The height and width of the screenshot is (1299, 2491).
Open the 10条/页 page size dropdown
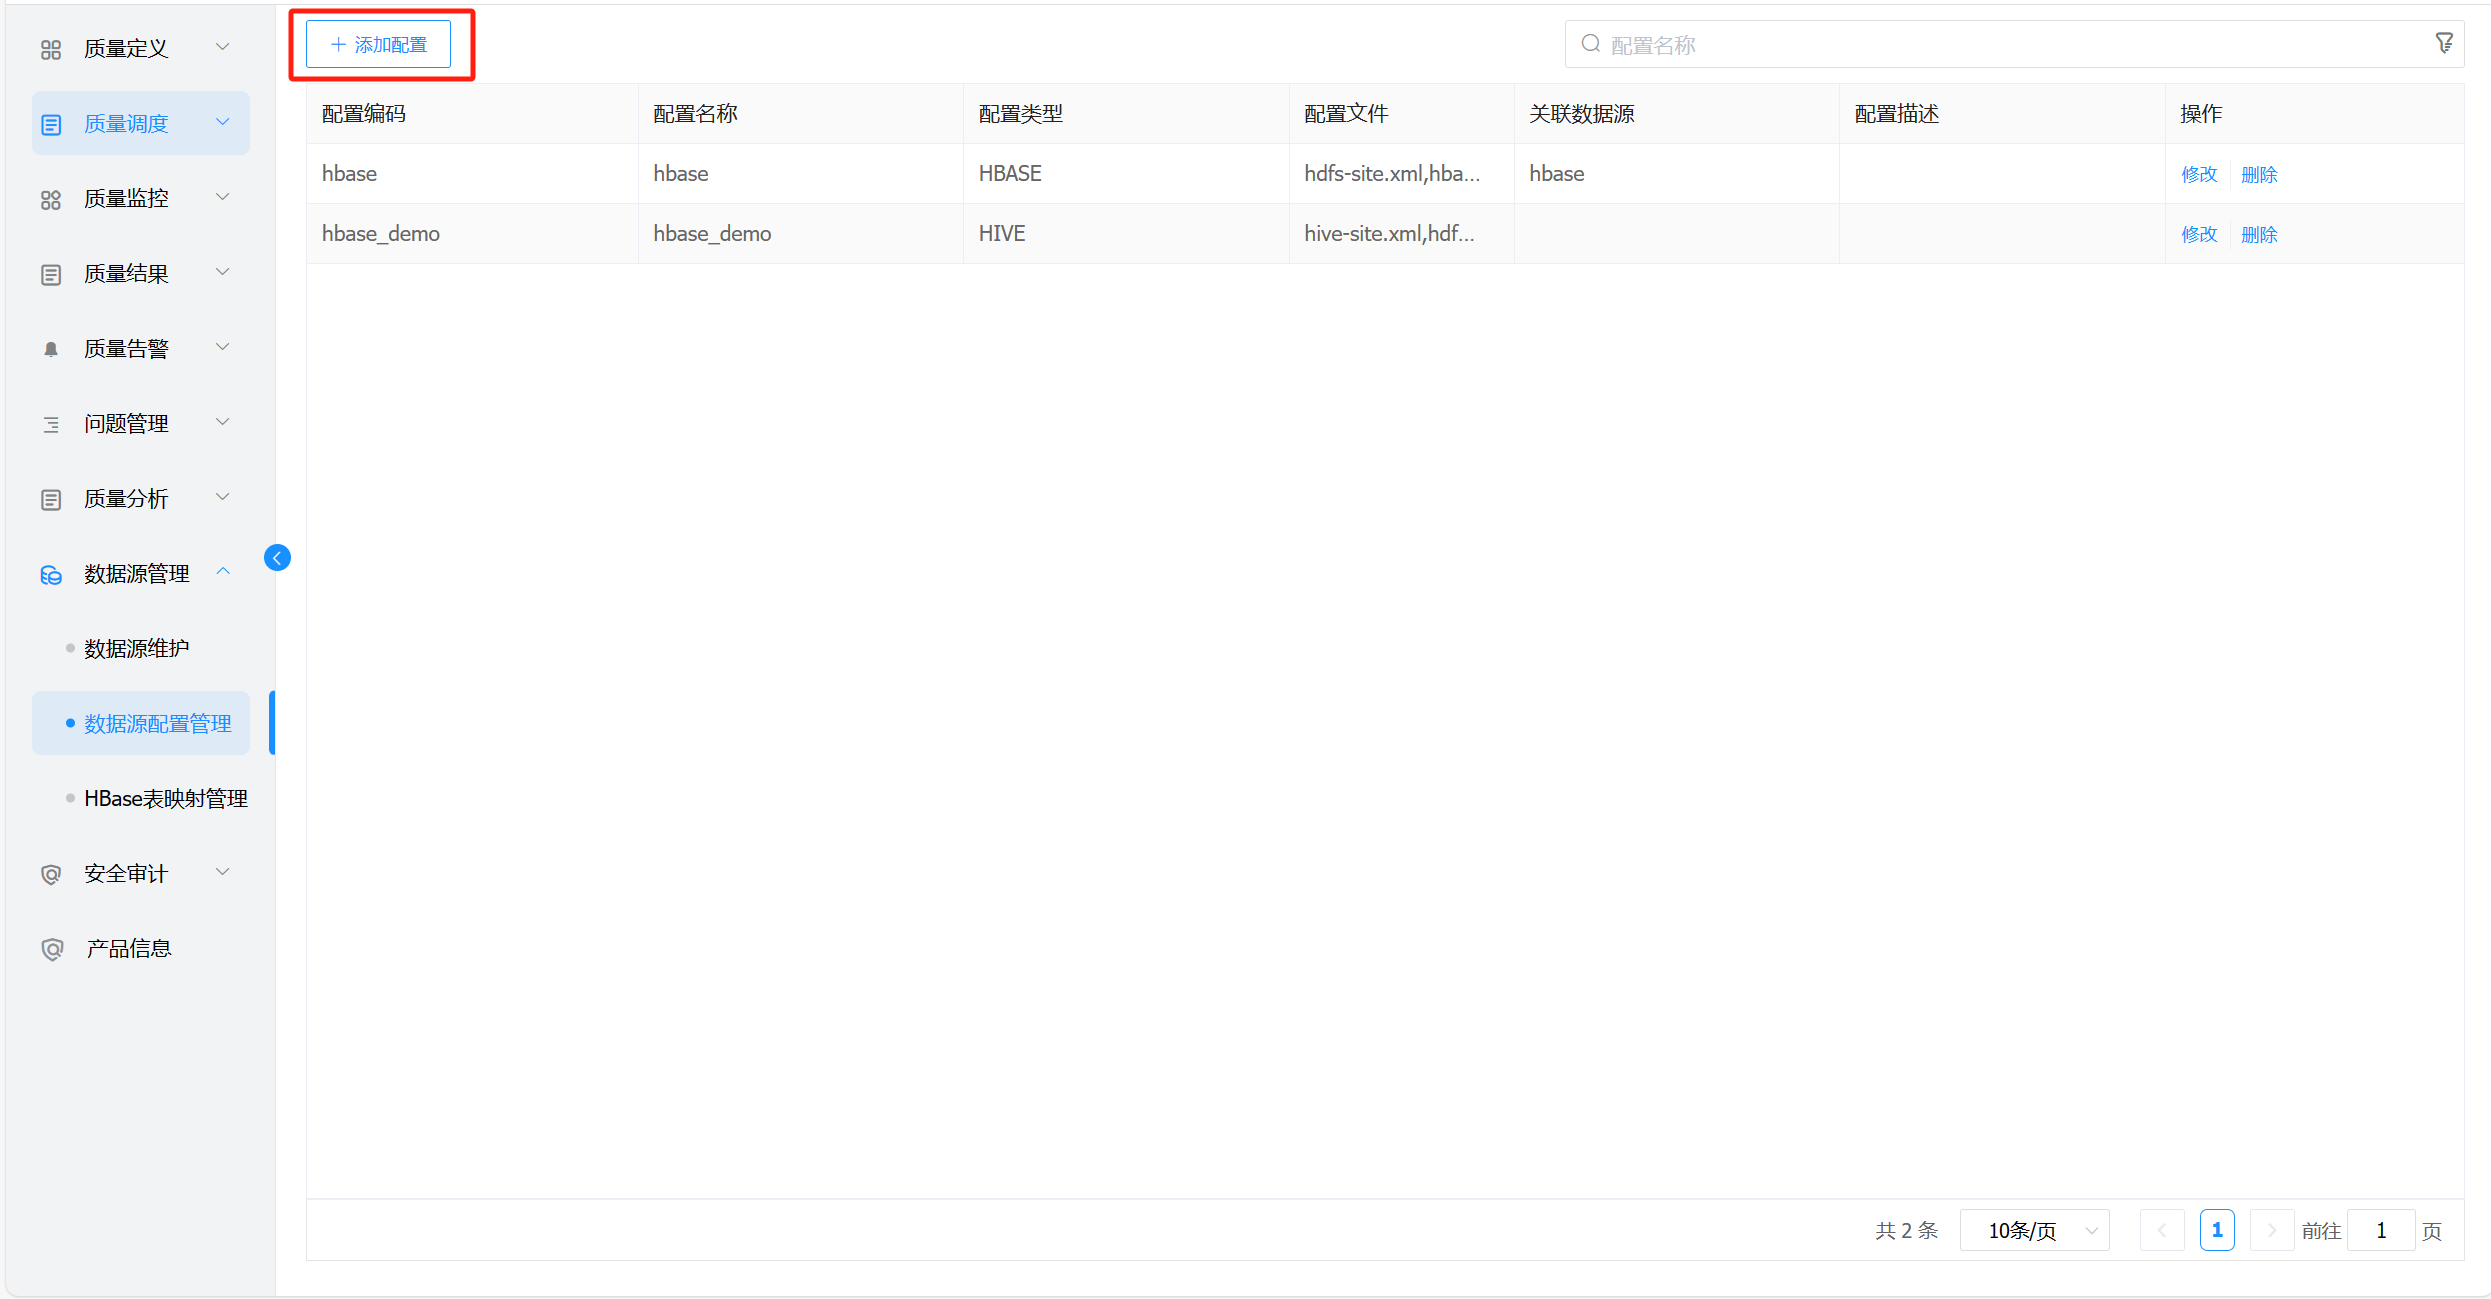point(2034,1230)
